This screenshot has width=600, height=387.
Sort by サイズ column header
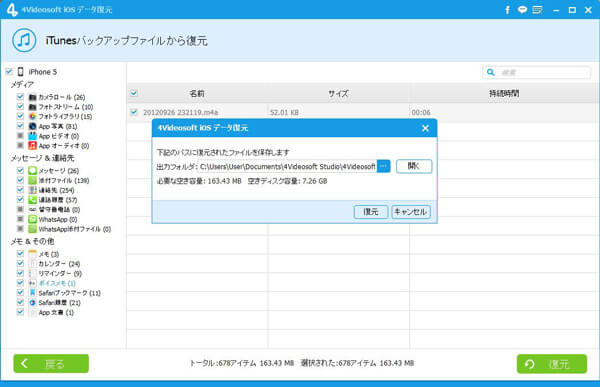[x=338, y=93]
